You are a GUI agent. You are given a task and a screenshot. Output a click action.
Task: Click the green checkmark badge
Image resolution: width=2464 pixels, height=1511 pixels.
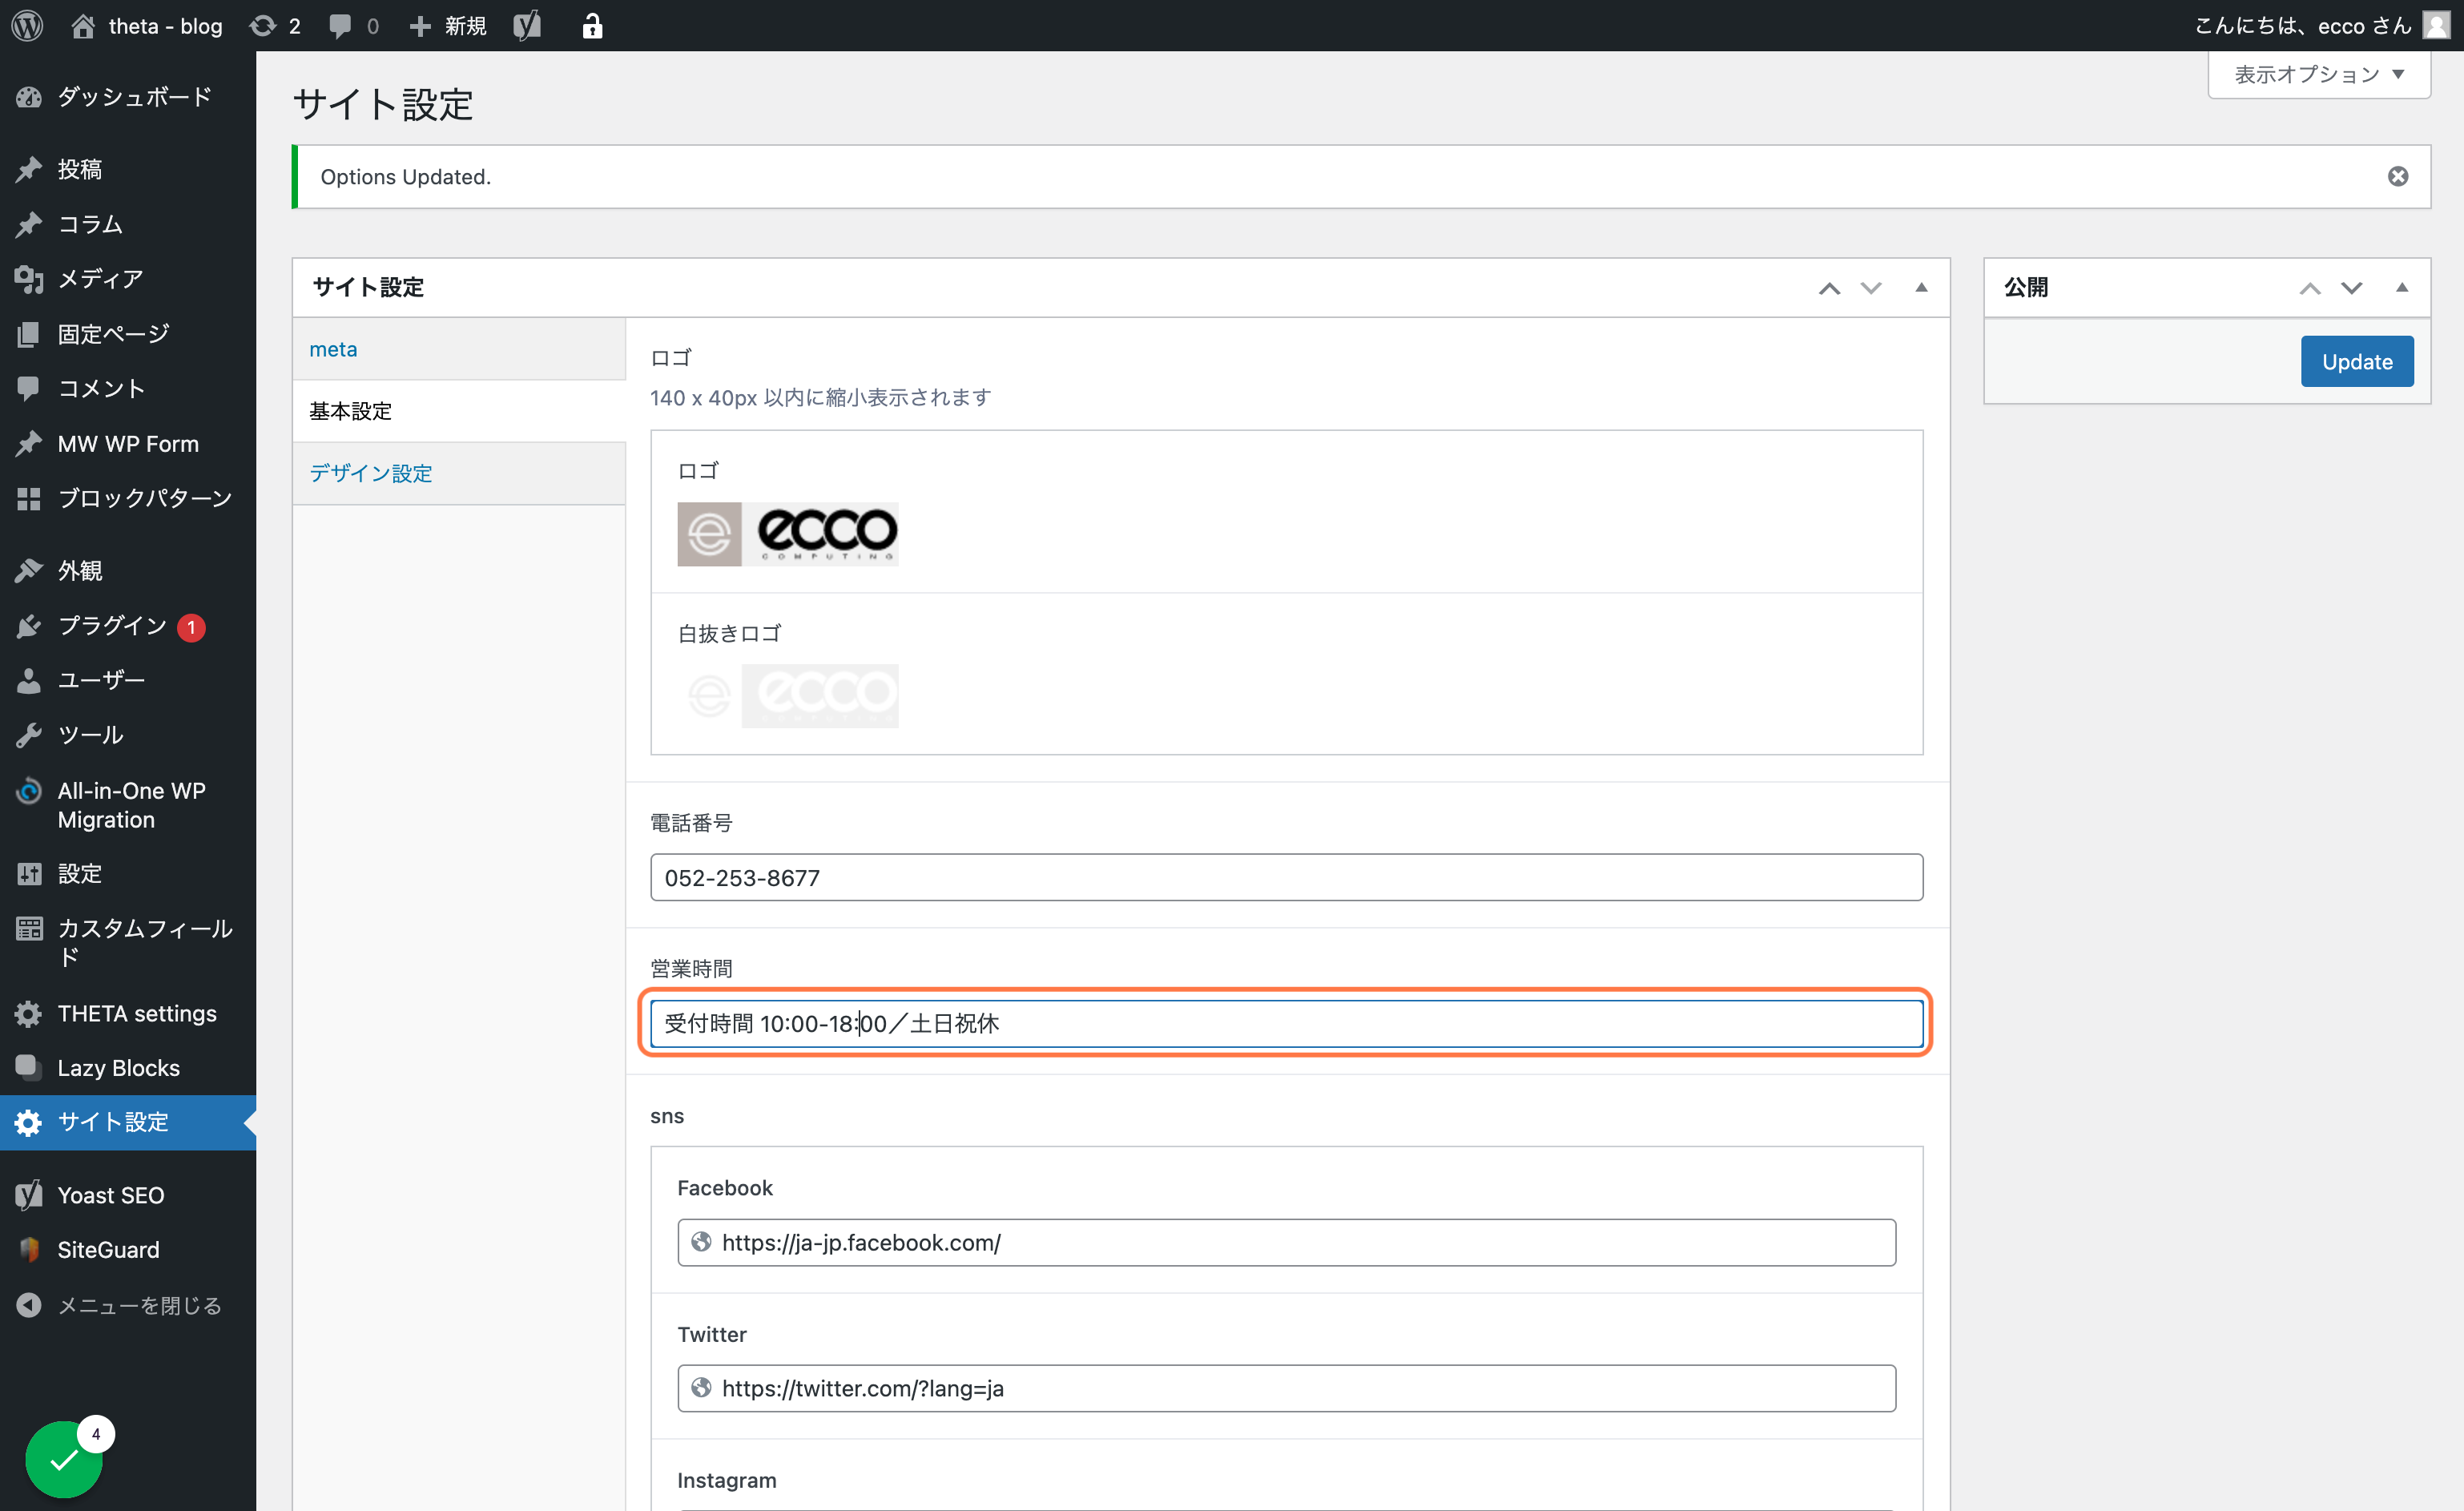[64, 1459]
